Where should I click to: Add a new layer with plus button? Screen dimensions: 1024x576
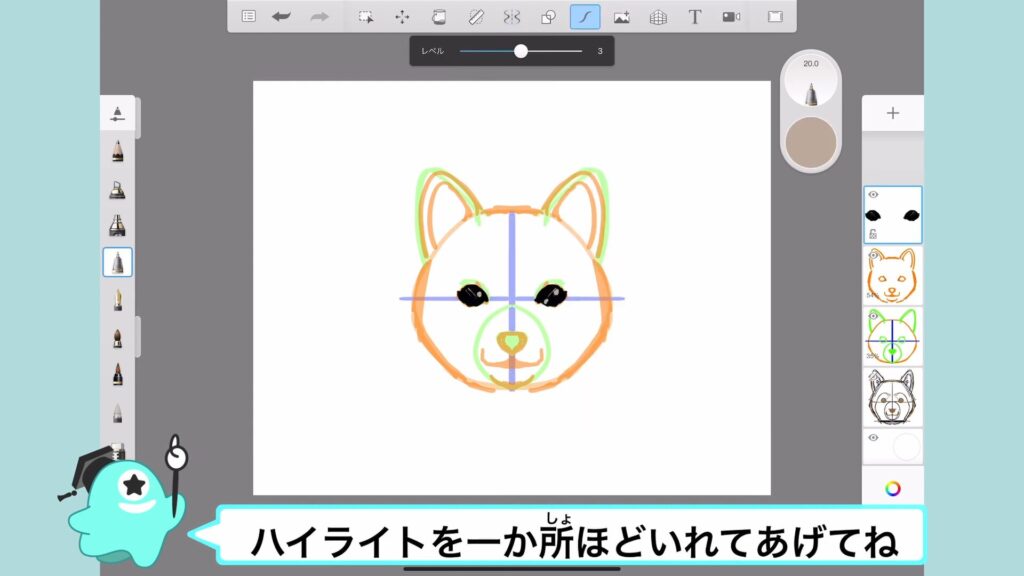[893, 113]
